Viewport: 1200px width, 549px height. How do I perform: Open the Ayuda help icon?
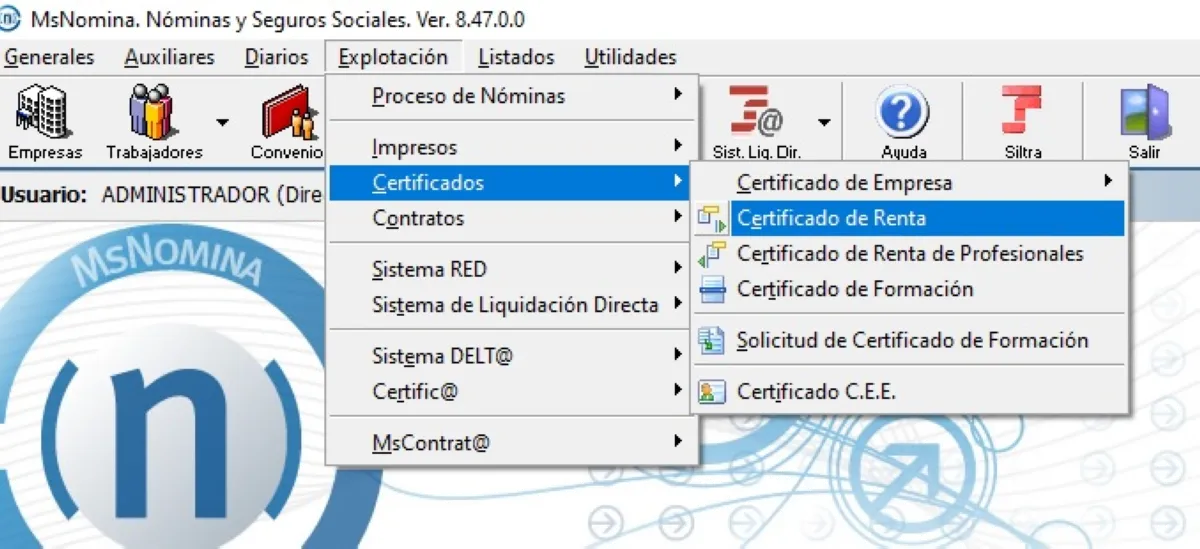[x=903, y=122]
